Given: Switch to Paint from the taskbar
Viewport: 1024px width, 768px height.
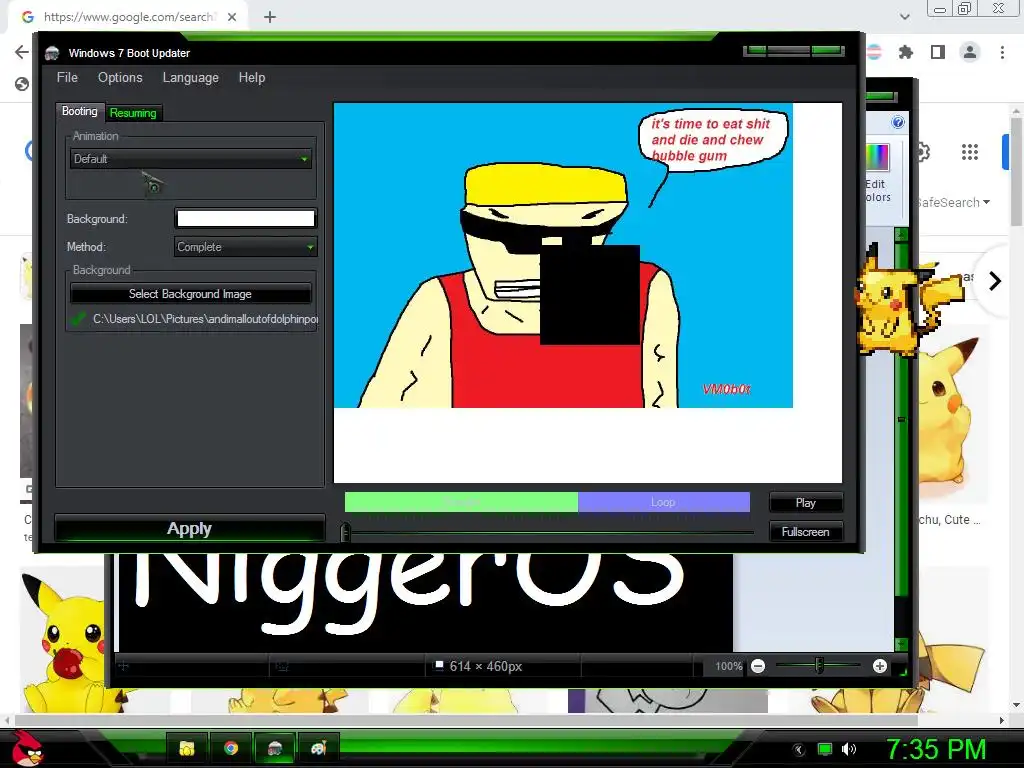Looking at the screenshot, I should pos(318,748).
